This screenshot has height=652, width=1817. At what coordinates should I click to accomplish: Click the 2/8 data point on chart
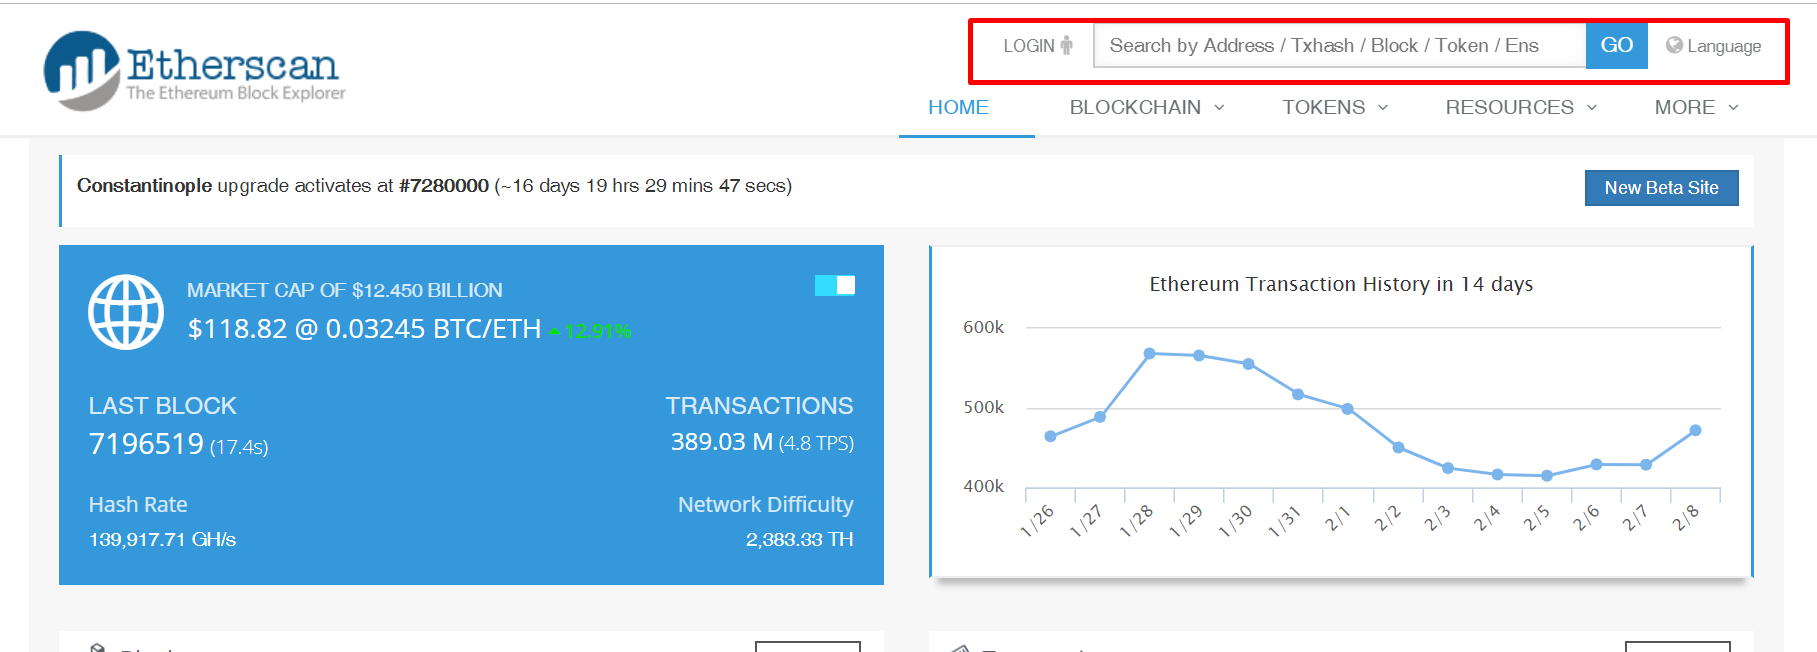1695,430
